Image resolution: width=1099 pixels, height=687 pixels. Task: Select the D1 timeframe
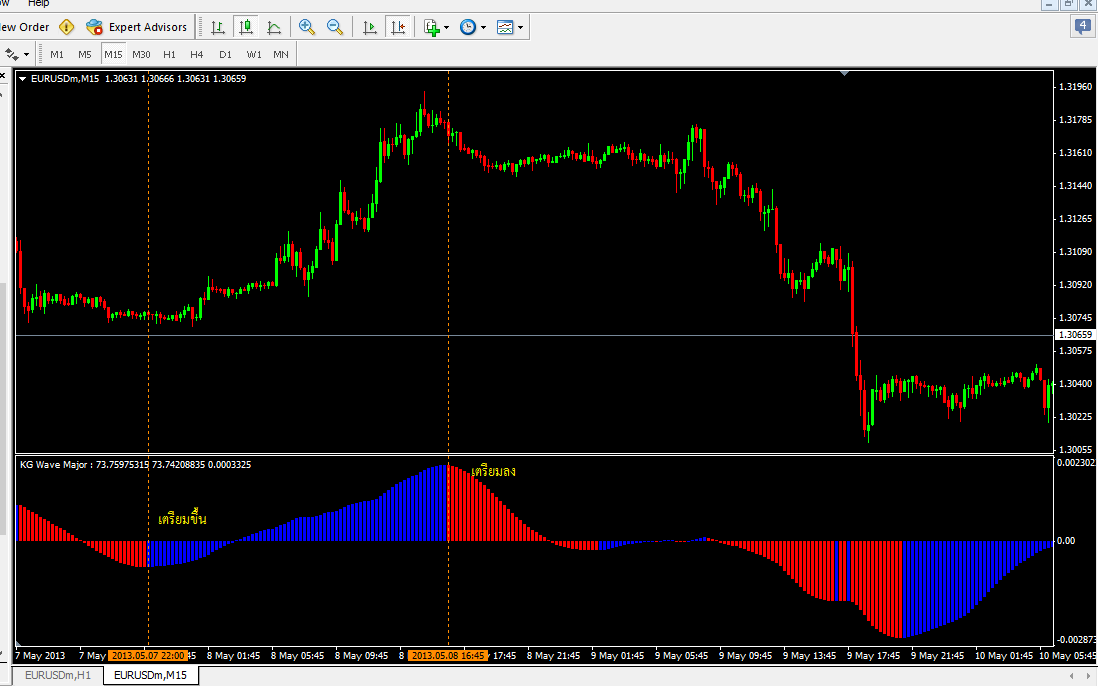[225, 55]
